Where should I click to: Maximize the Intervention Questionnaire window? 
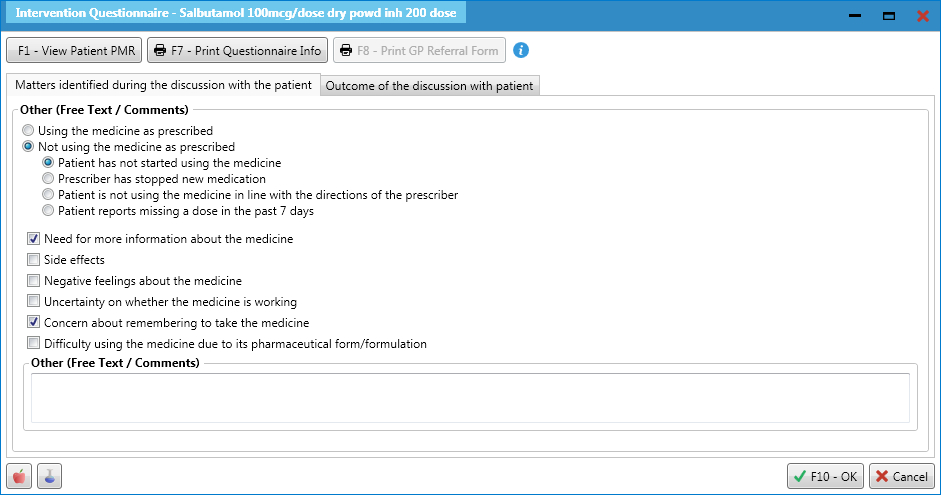(889, 16)
